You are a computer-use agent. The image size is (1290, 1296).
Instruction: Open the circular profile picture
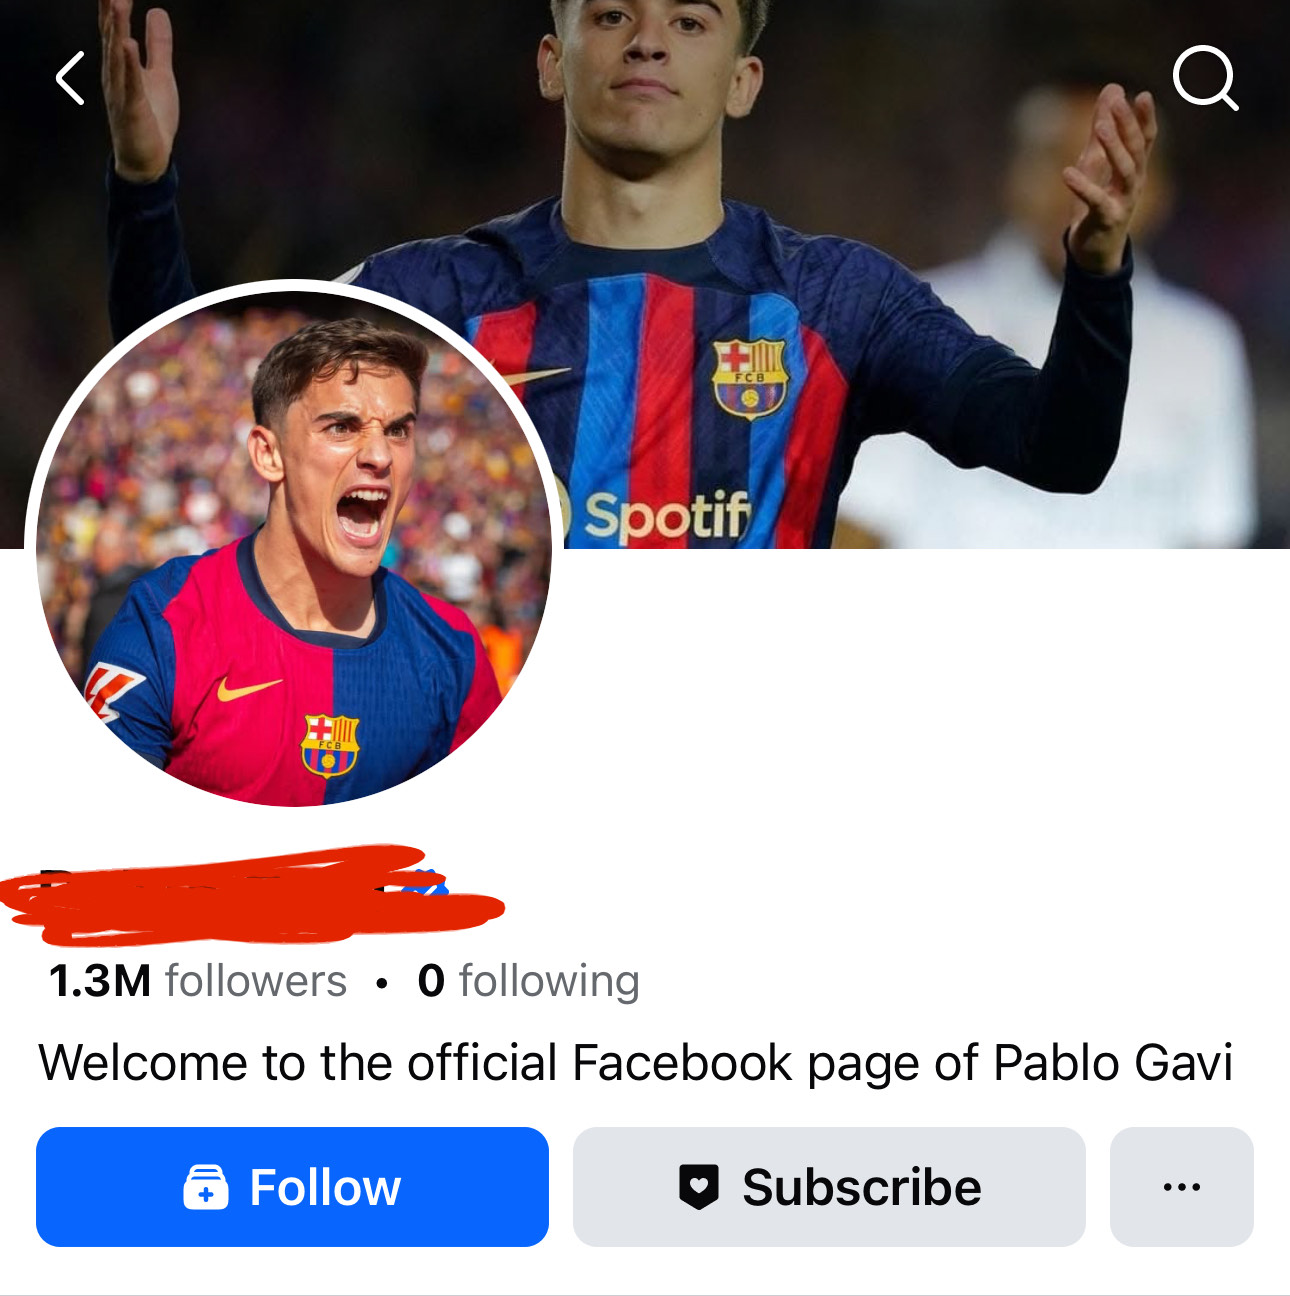pyautogui.click(x=294, y=545)
